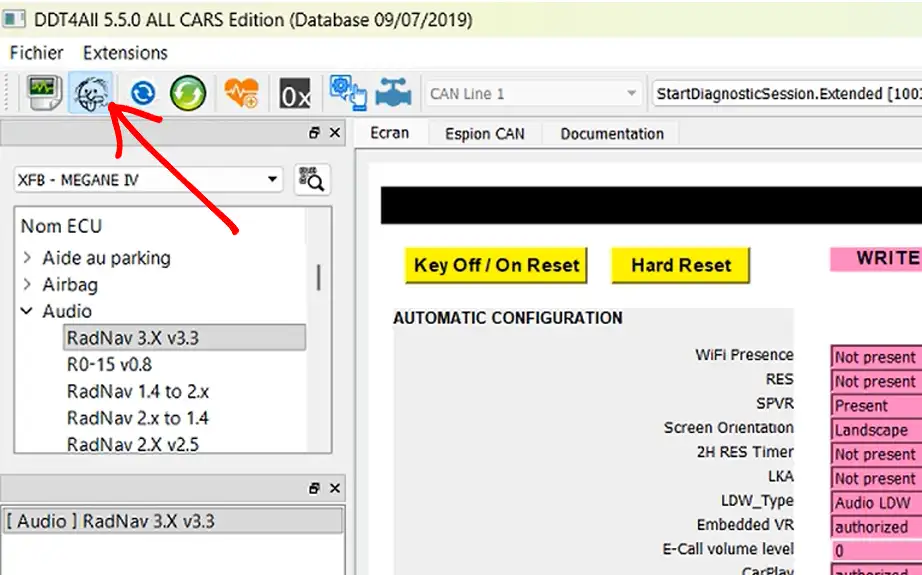Open the LDW_Type Audio LDW field
The width and height of the screenshot is (922, 575).
coord(876,503)
